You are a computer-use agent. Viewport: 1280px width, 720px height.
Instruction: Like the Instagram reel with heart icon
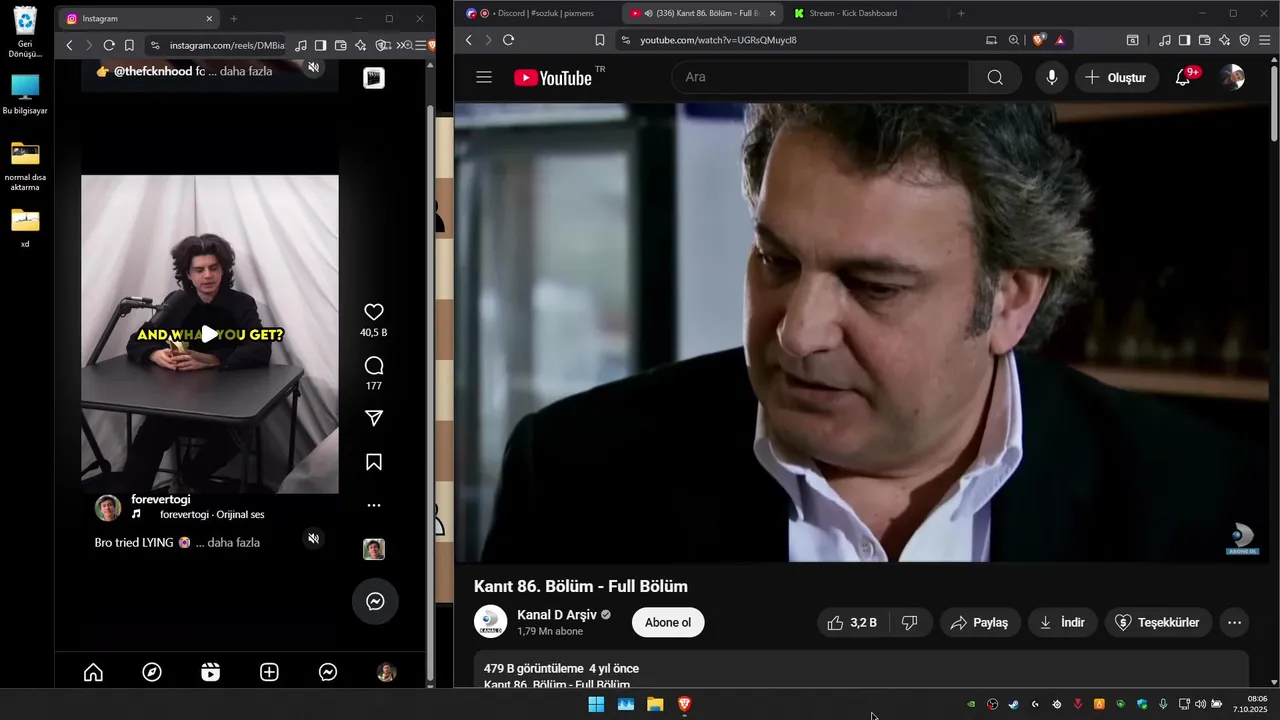374,312
